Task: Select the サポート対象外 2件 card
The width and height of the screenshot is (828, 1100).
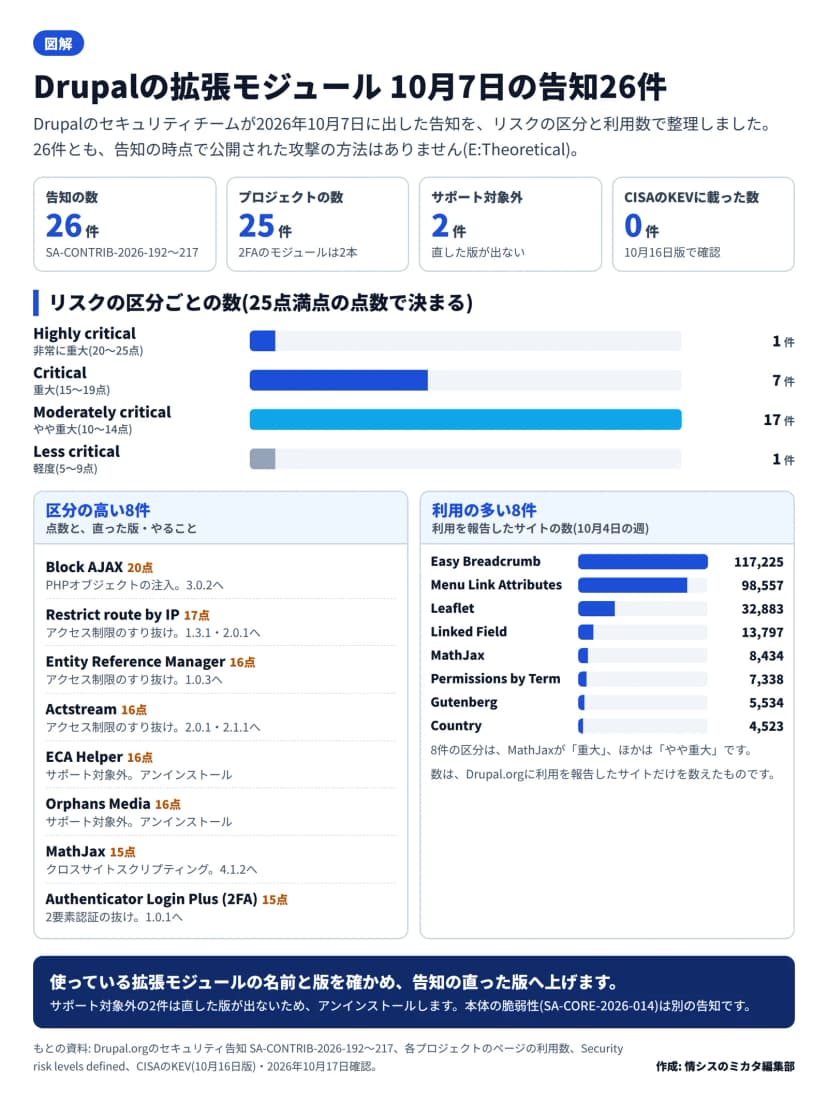Action: pos(510,224)
